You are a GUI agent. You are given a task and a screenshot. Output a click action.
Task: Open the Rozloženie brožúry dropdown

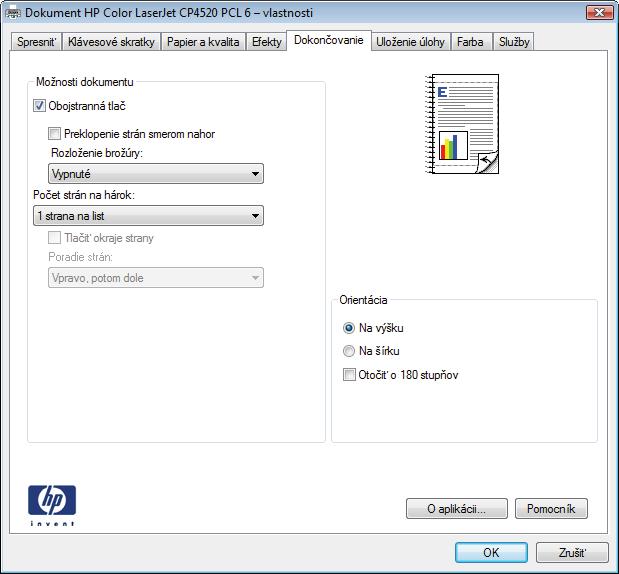[156, 174]
